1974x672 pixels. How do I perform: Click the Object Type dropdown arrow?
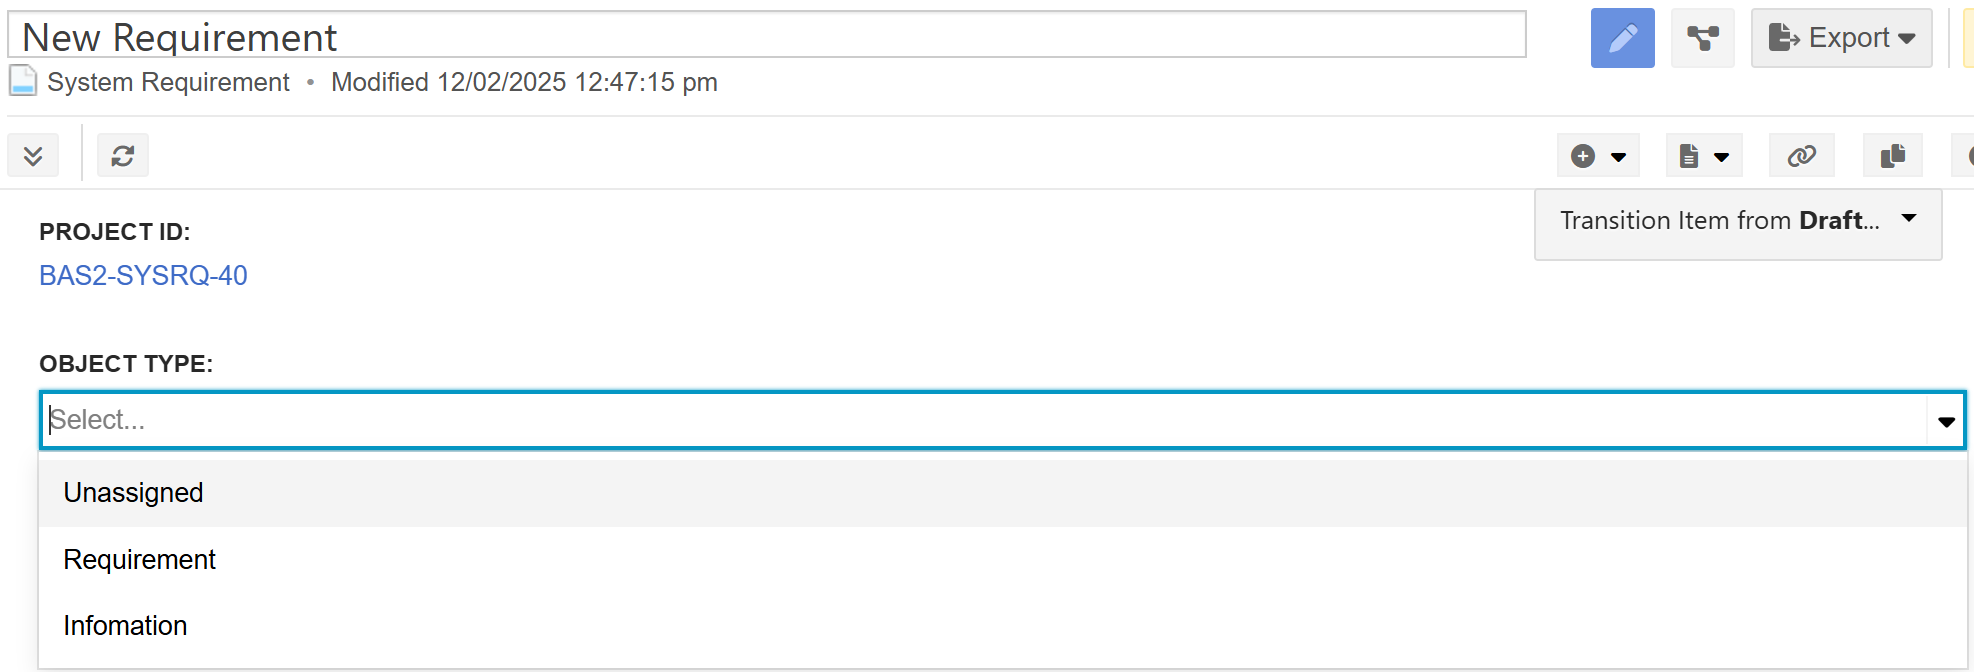(1946, 421)
